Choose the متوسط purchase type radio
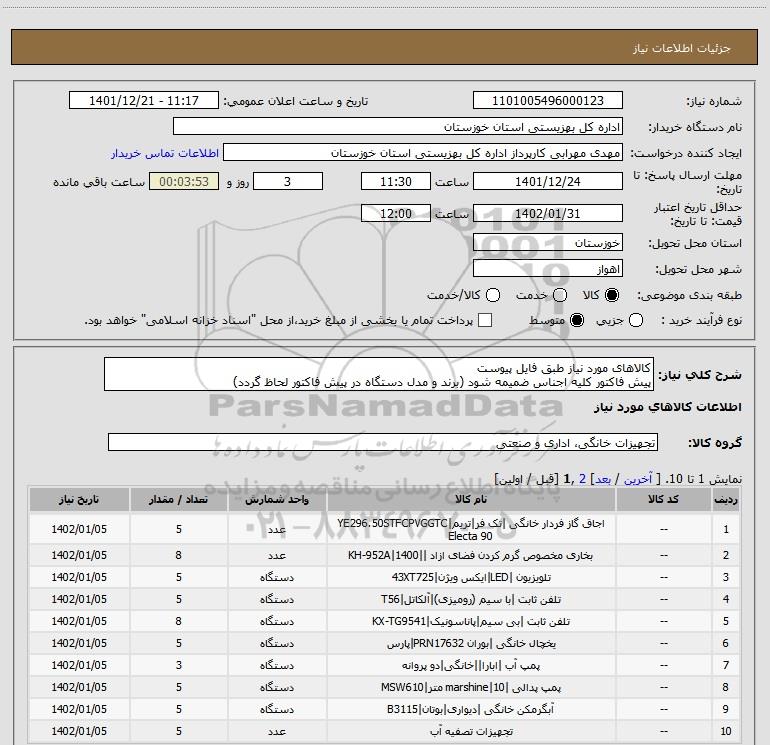 [577, 320]
